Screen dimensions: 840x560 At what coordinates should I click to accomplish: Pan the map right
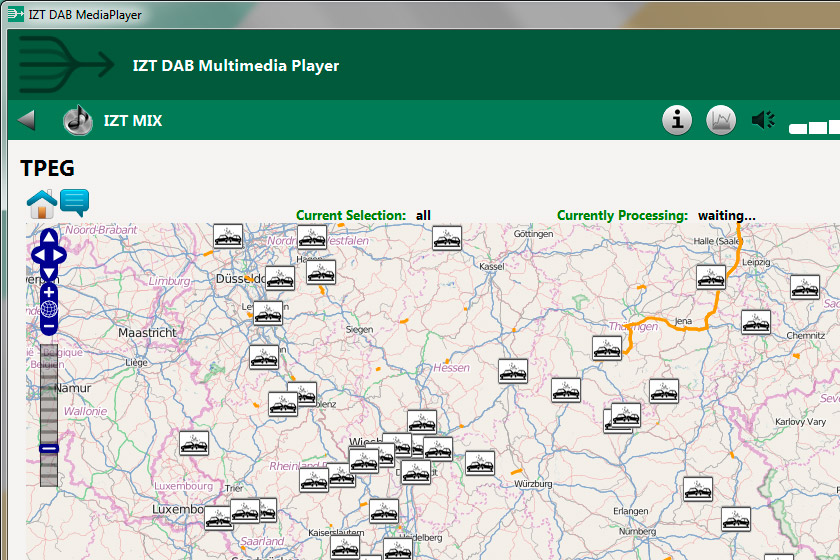[58, 255]
